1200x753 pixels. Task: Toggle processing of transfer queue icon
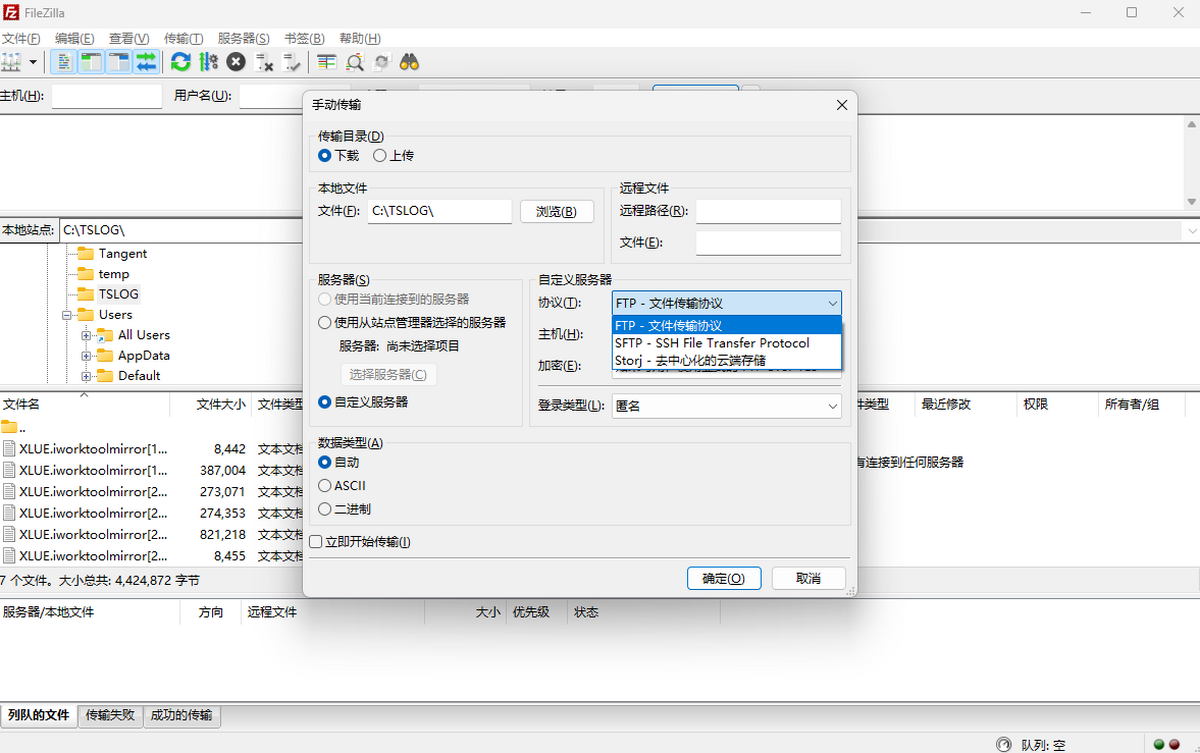(208, 62)
